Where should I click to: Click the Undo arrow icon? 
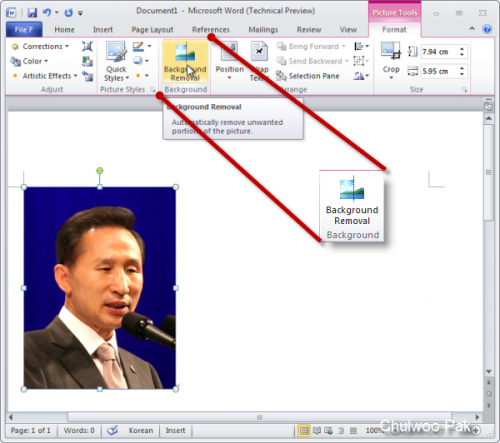pyautogui.click(x=47, y=13)
